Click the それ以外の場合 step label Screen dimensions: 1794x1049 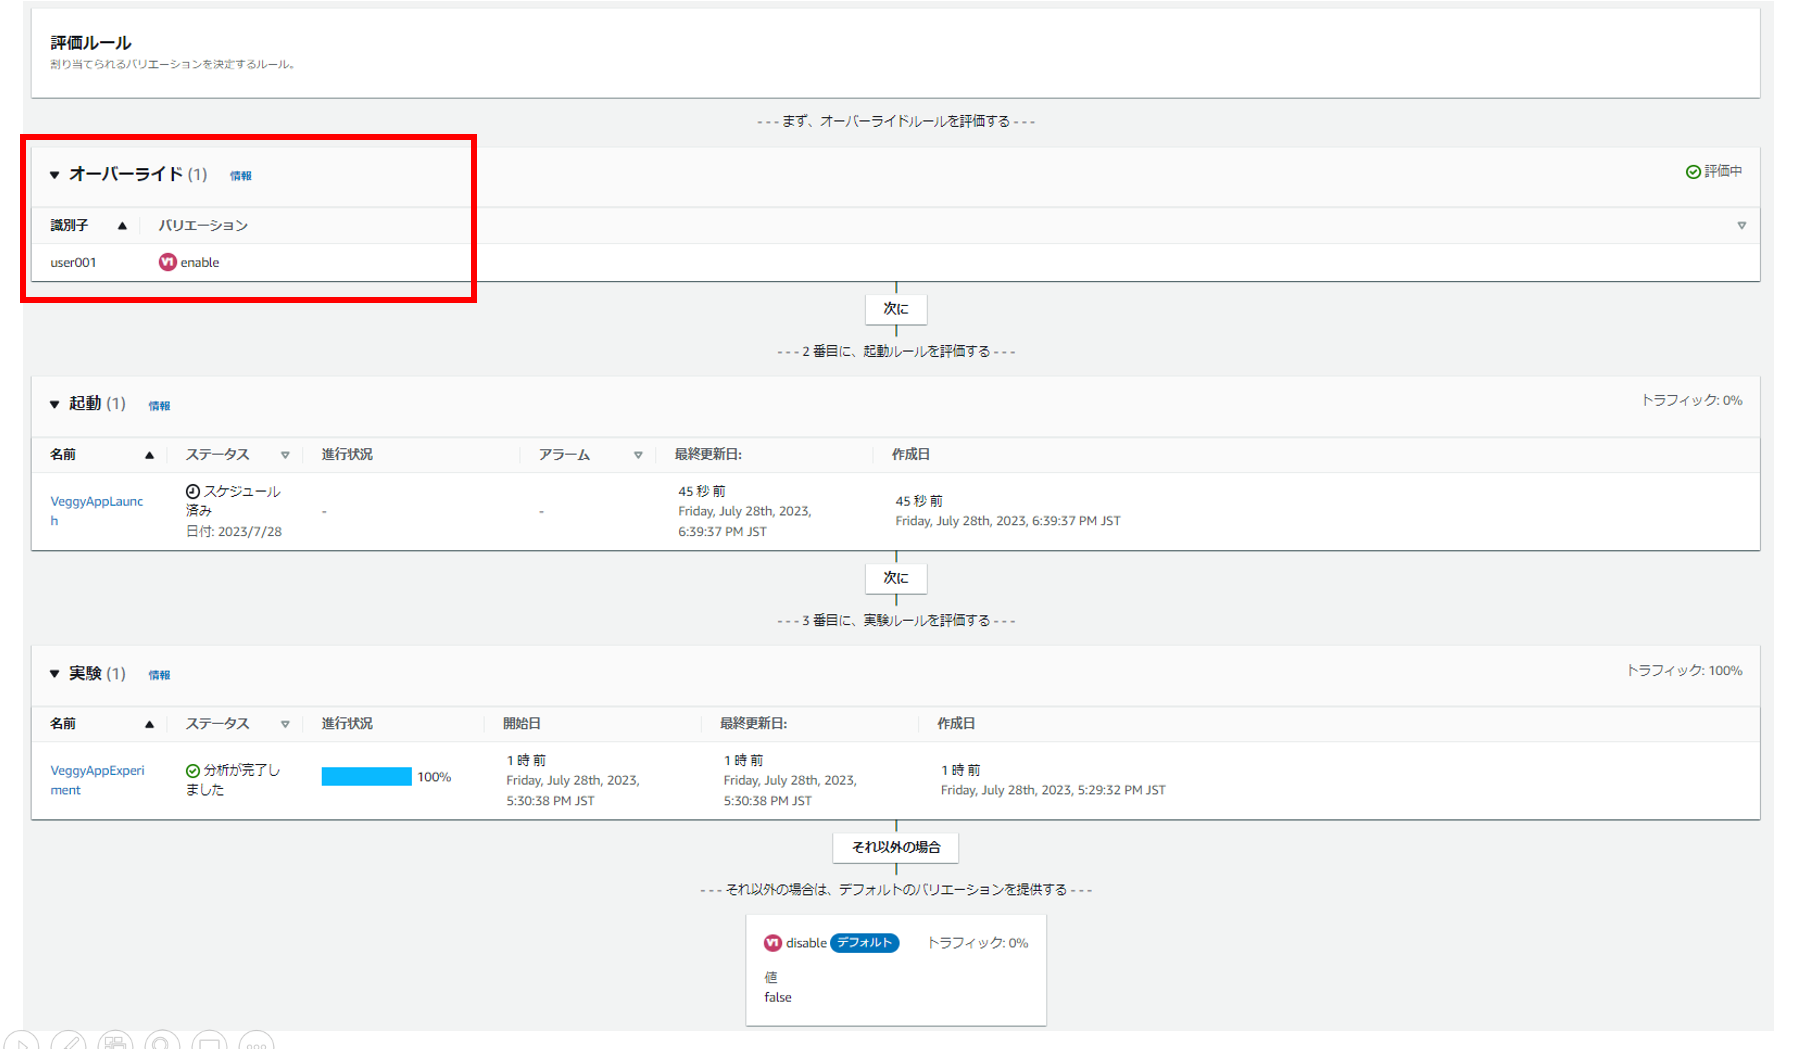tap(895, 847)
